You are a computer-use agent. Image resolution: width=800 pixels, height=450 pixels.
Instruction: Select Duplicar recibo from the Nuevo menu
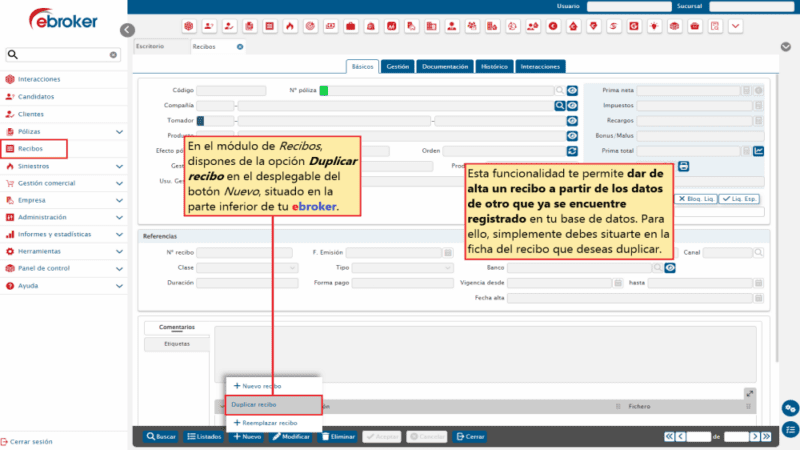tap(273, 405)
